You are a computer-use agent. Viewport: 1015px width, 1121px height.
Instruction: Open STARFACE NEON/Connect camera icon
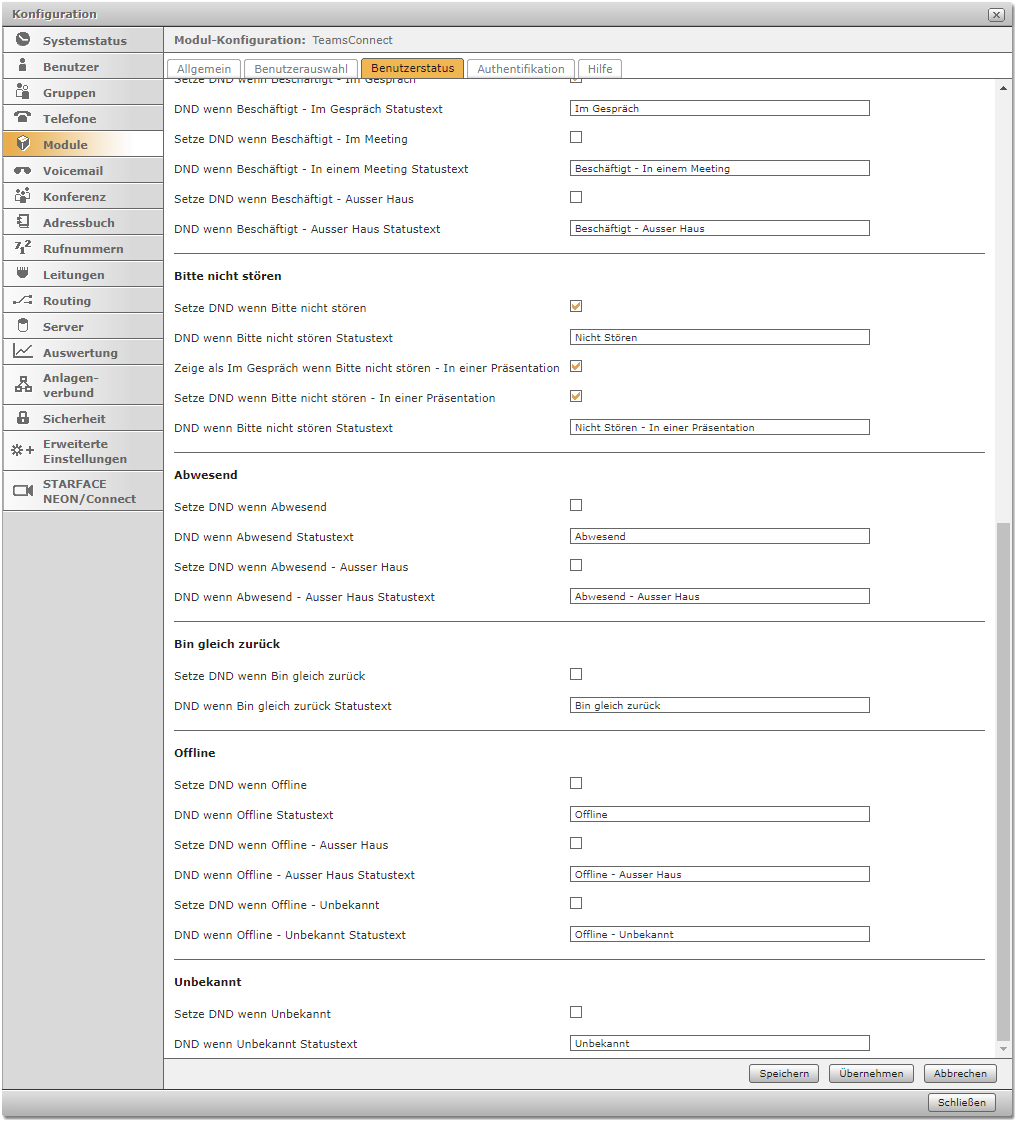(23, 490)
